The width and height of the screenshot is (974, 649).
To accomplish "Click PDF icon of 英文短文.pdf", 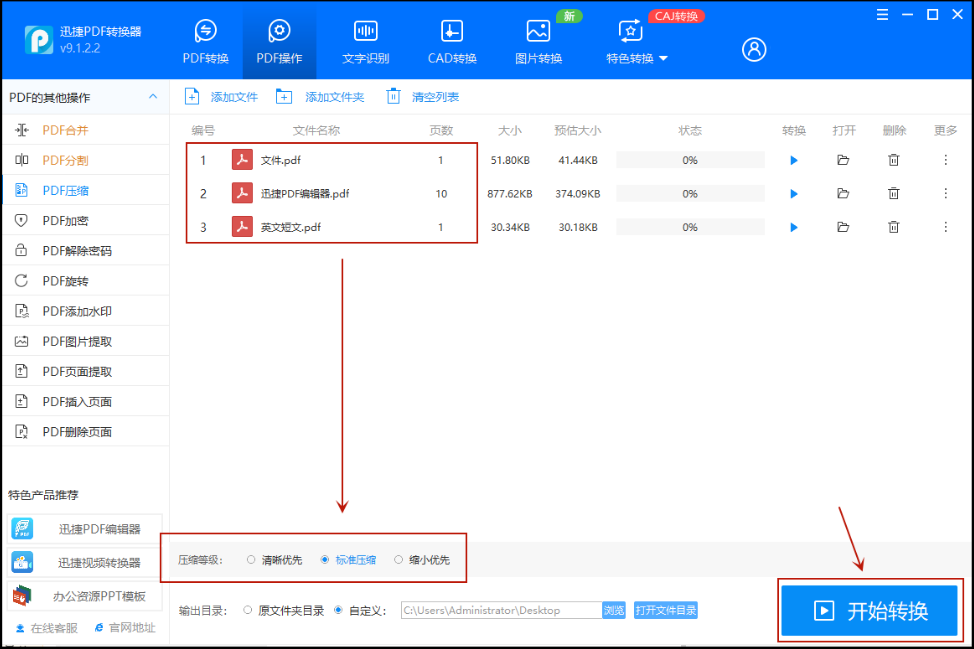I will coord(242,227).
